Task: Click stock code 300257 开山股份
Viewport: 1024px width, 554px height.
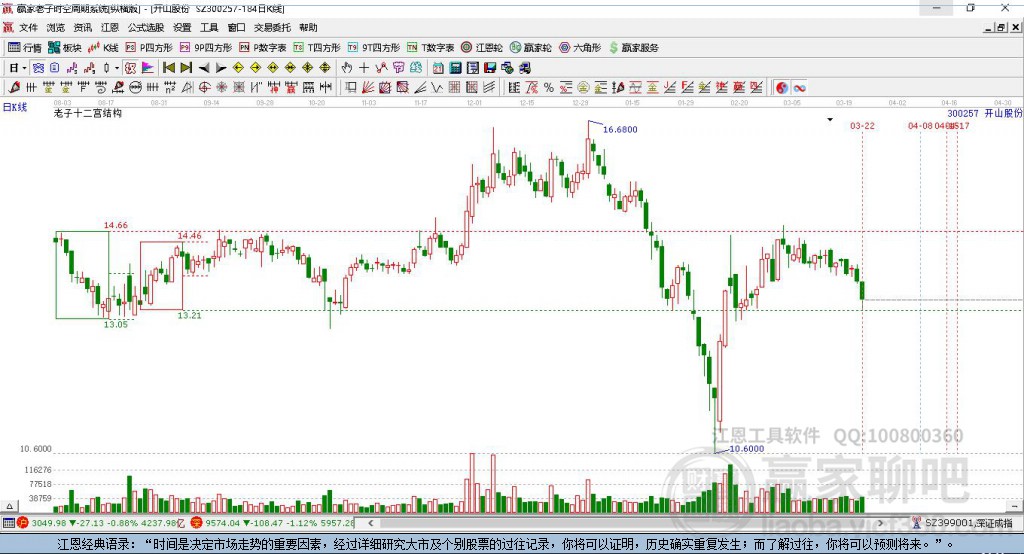Action: [985, 113]
